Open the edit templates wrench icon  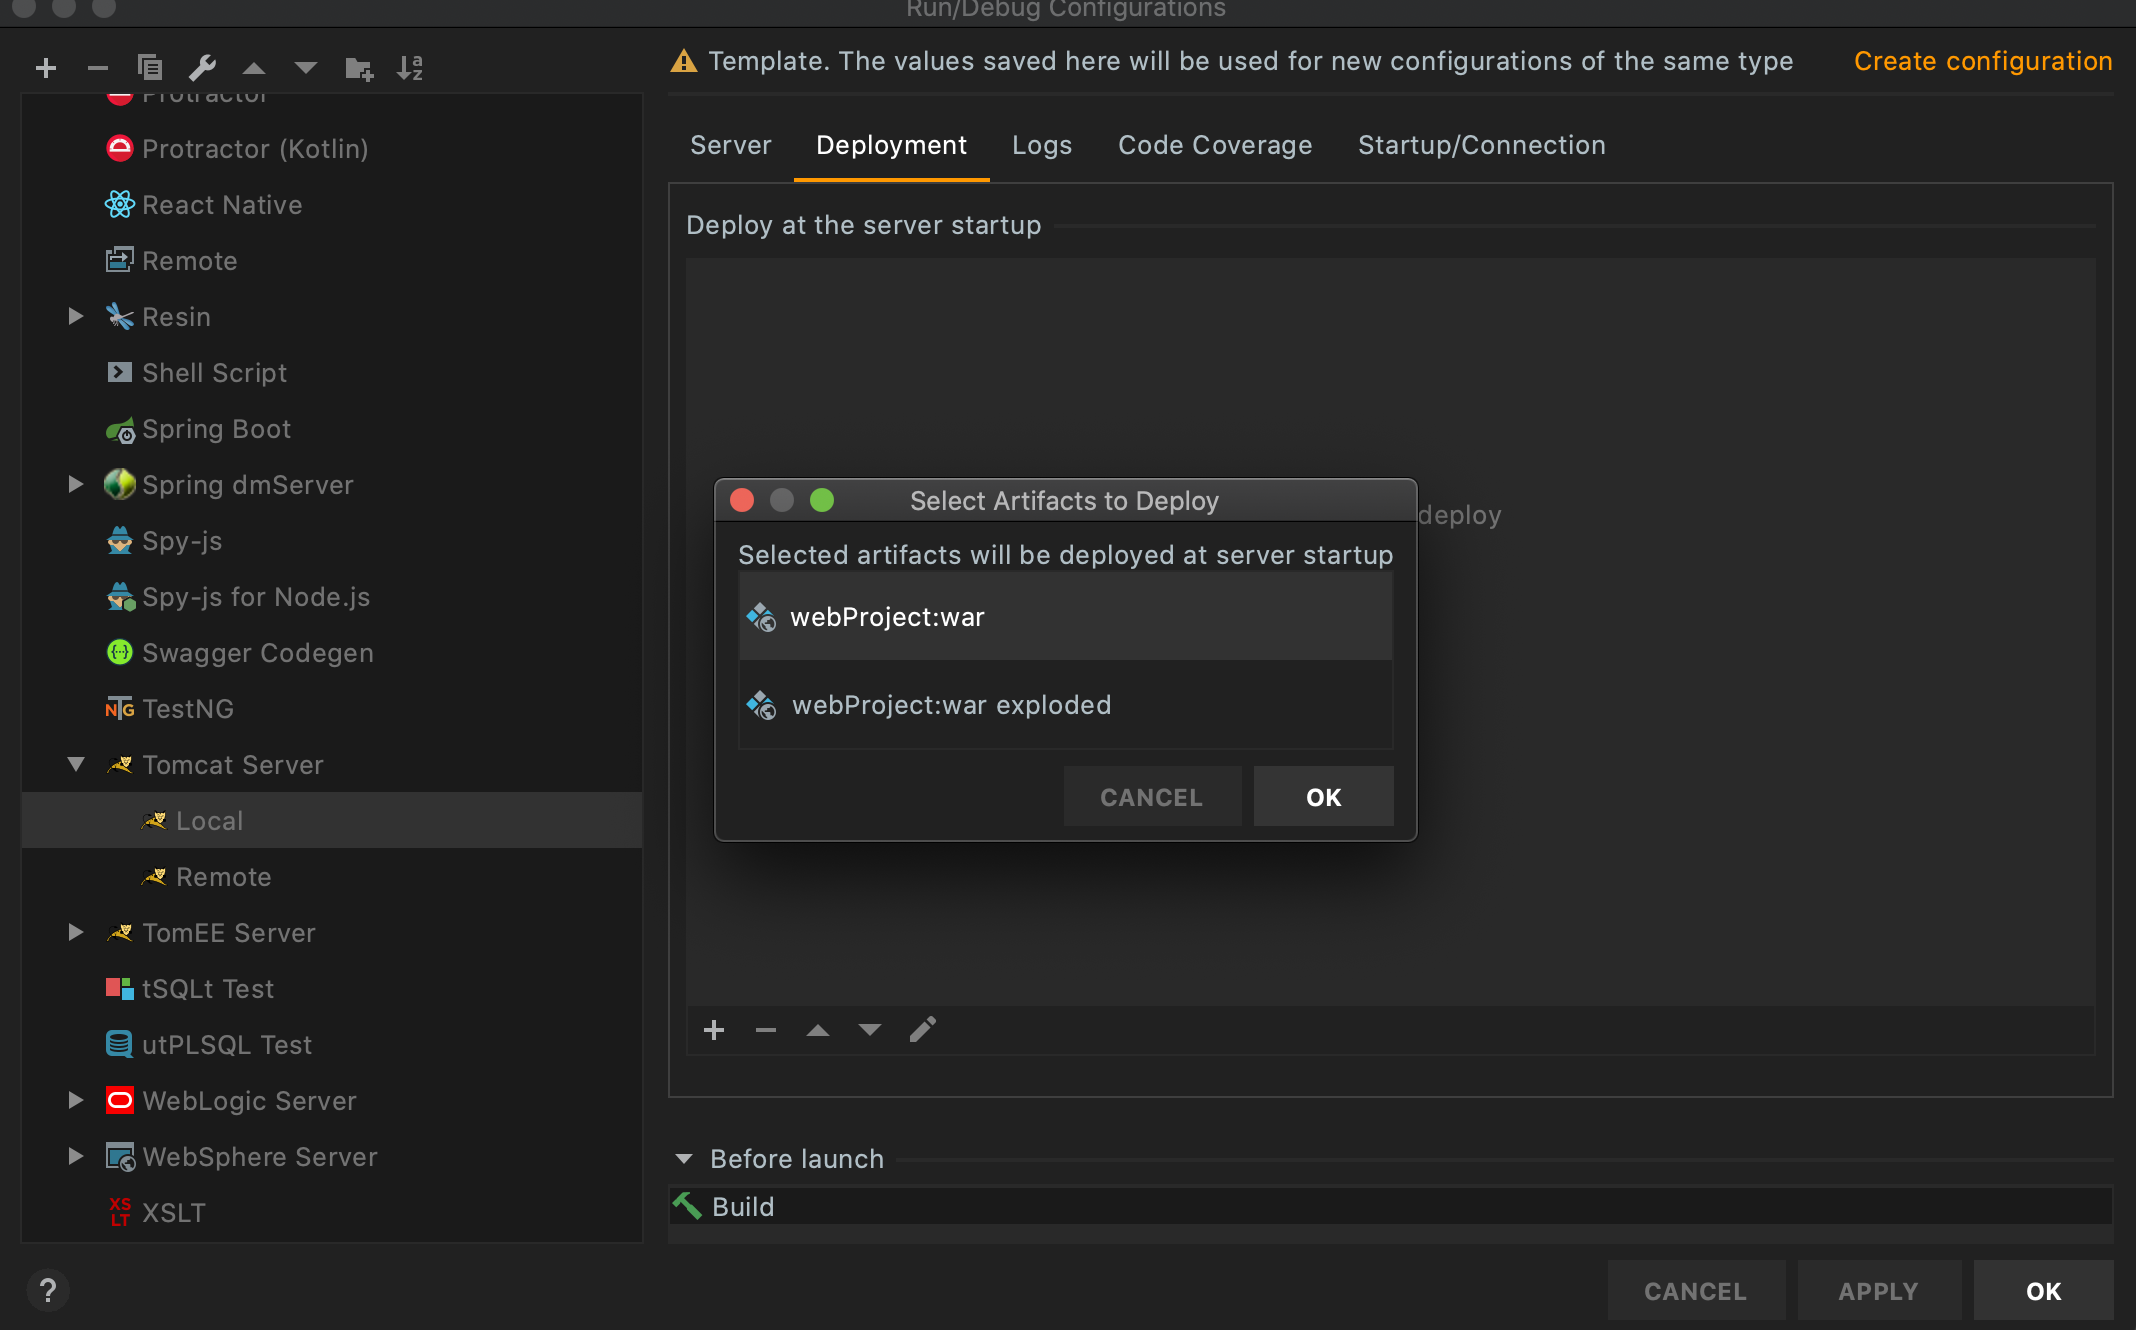pyautogui.click(x=202, y=68)
